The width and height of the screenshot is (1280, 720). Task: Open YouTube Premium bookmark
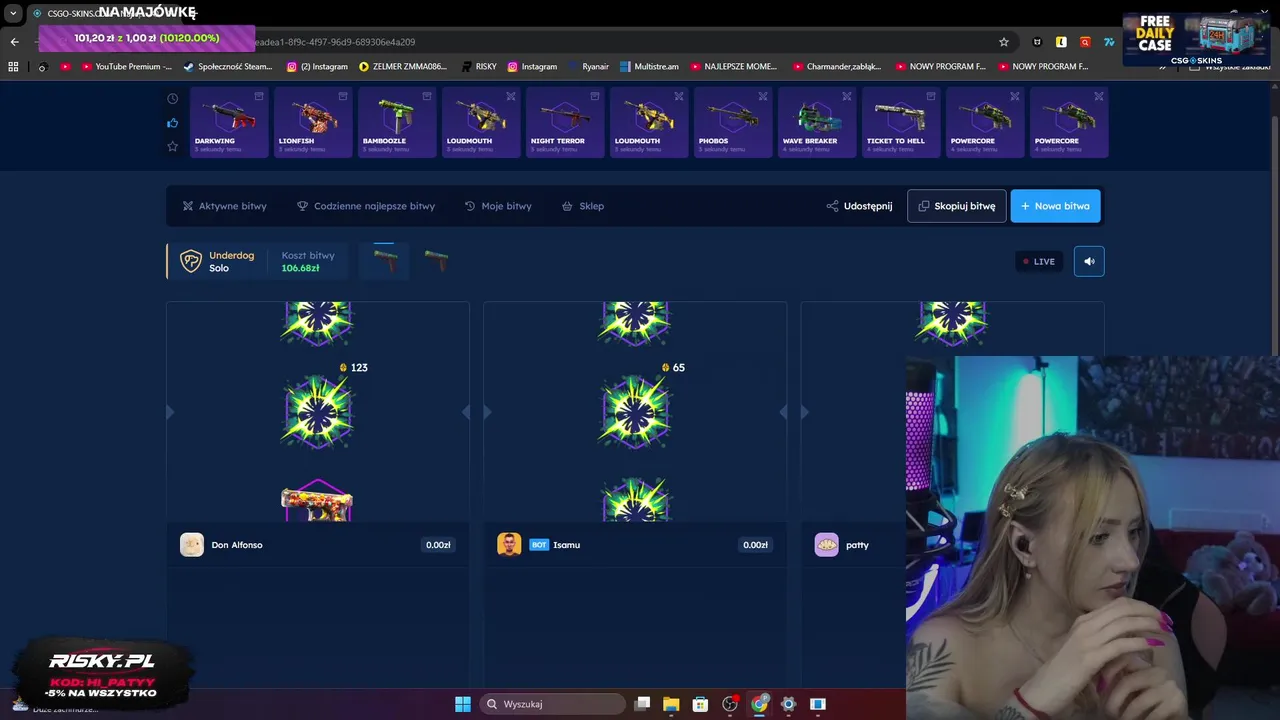127,66
